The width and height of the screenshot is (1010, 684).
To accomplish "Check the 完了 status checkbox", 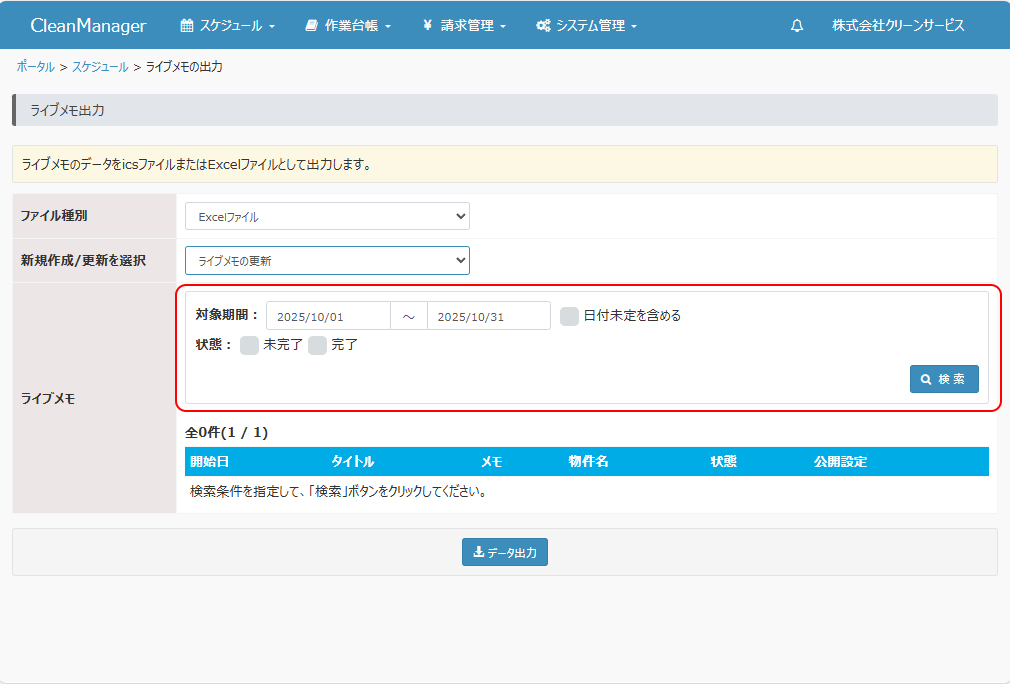I will point(317,345).
